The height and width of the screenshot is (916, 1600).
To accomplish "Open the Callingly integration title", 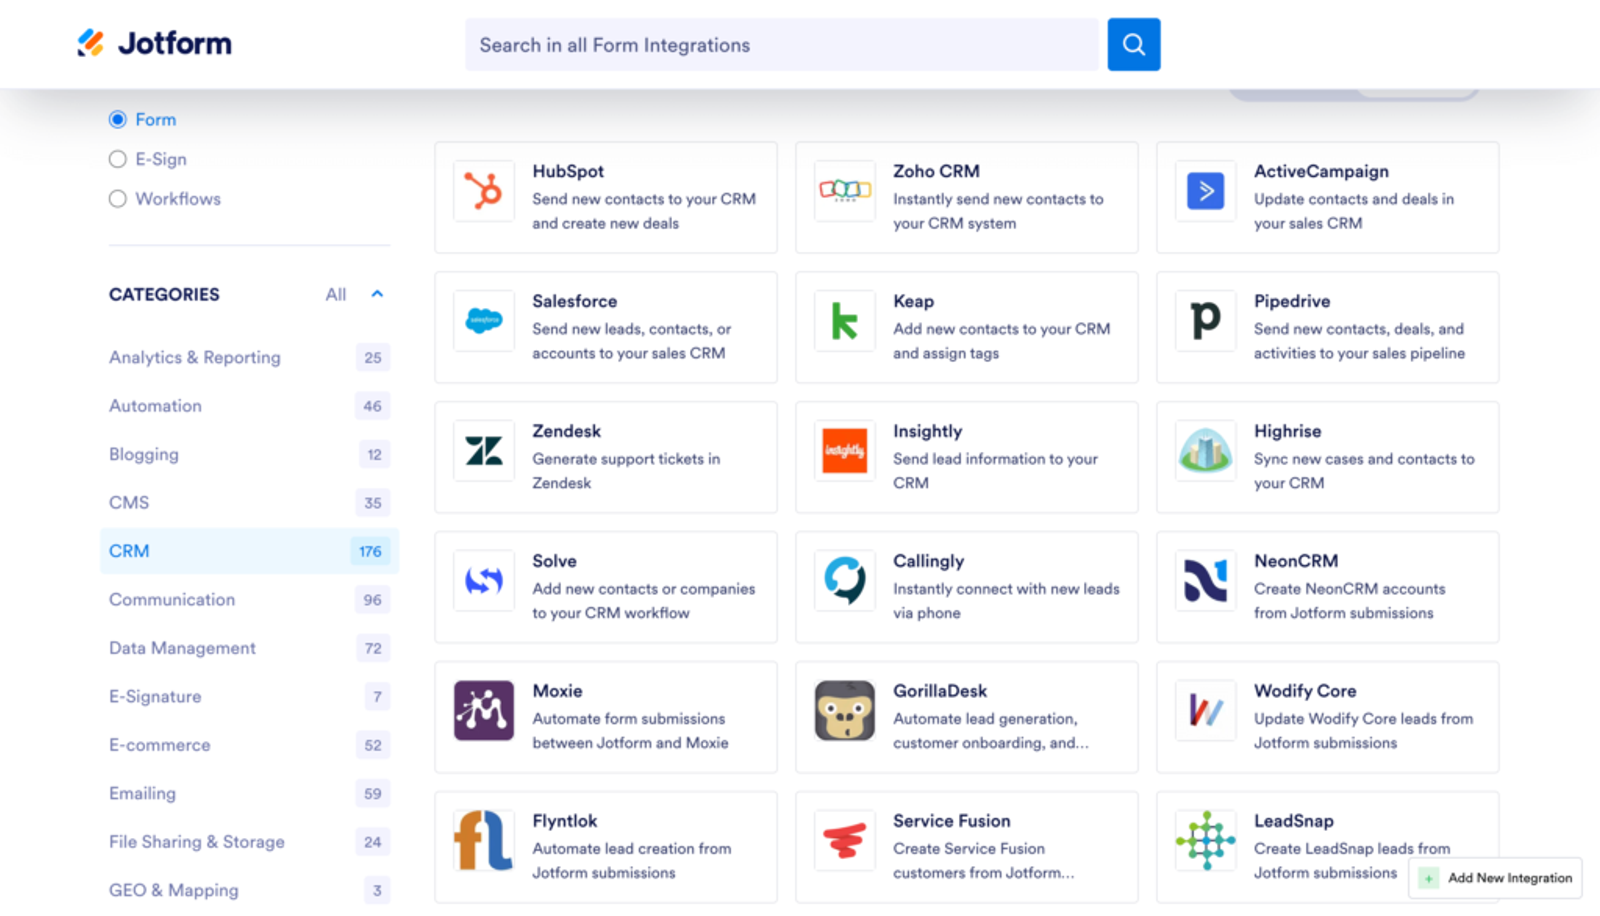I will point(929,561).
